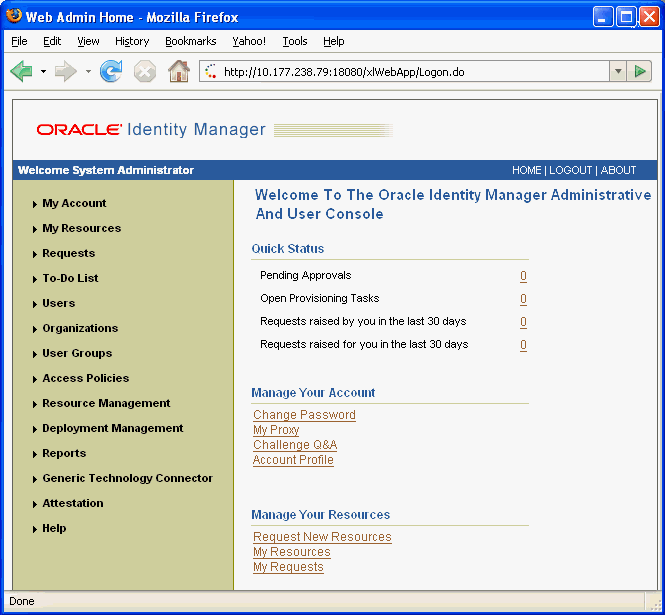Image resolution: width=665 pixels, height=615 pixels.
Task: Open the Yahoo! menu
Action: [x=249, y=41]
